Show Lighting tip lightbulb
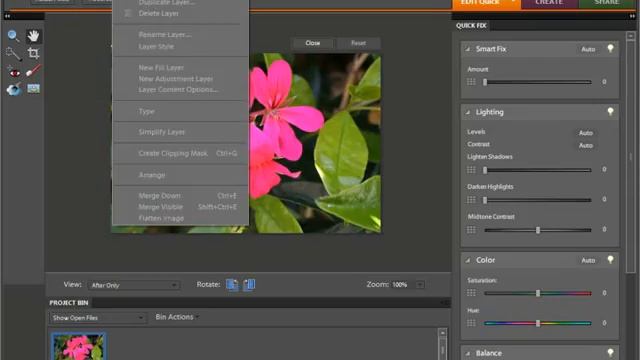 pos(610,112)
